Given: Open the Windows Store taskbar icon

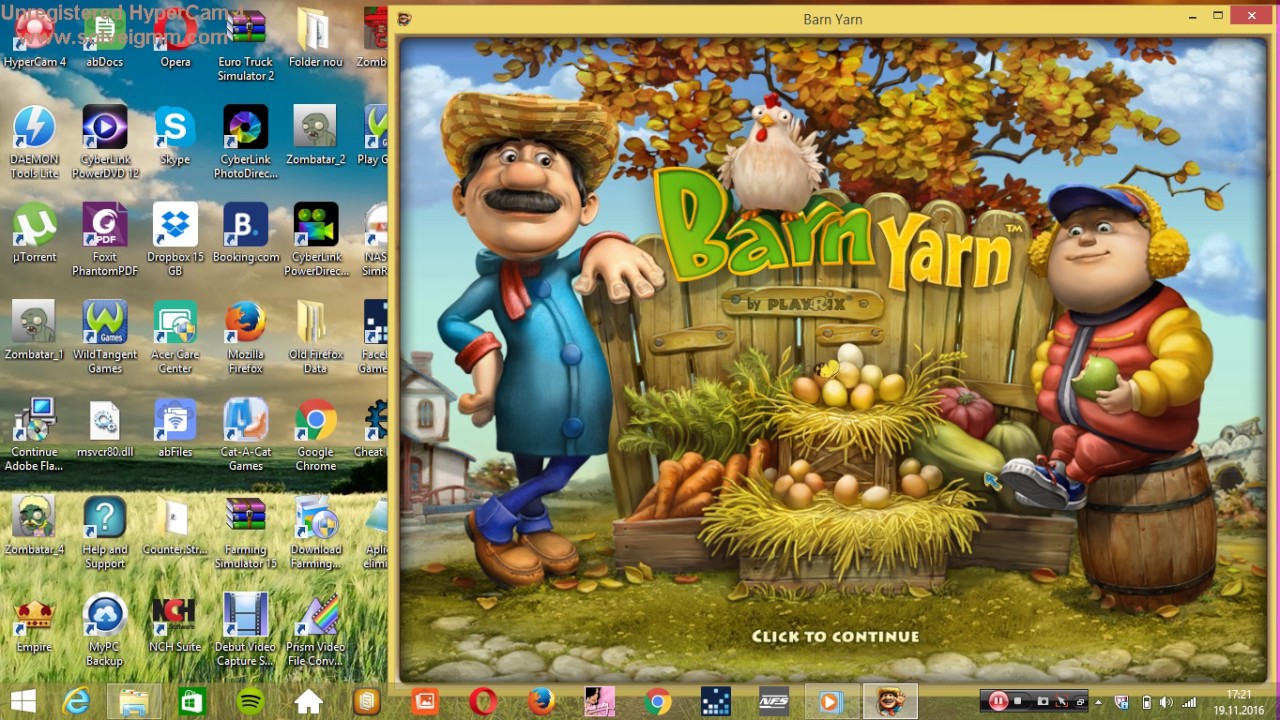Looking at the screenshot, I should pos(192,702).
